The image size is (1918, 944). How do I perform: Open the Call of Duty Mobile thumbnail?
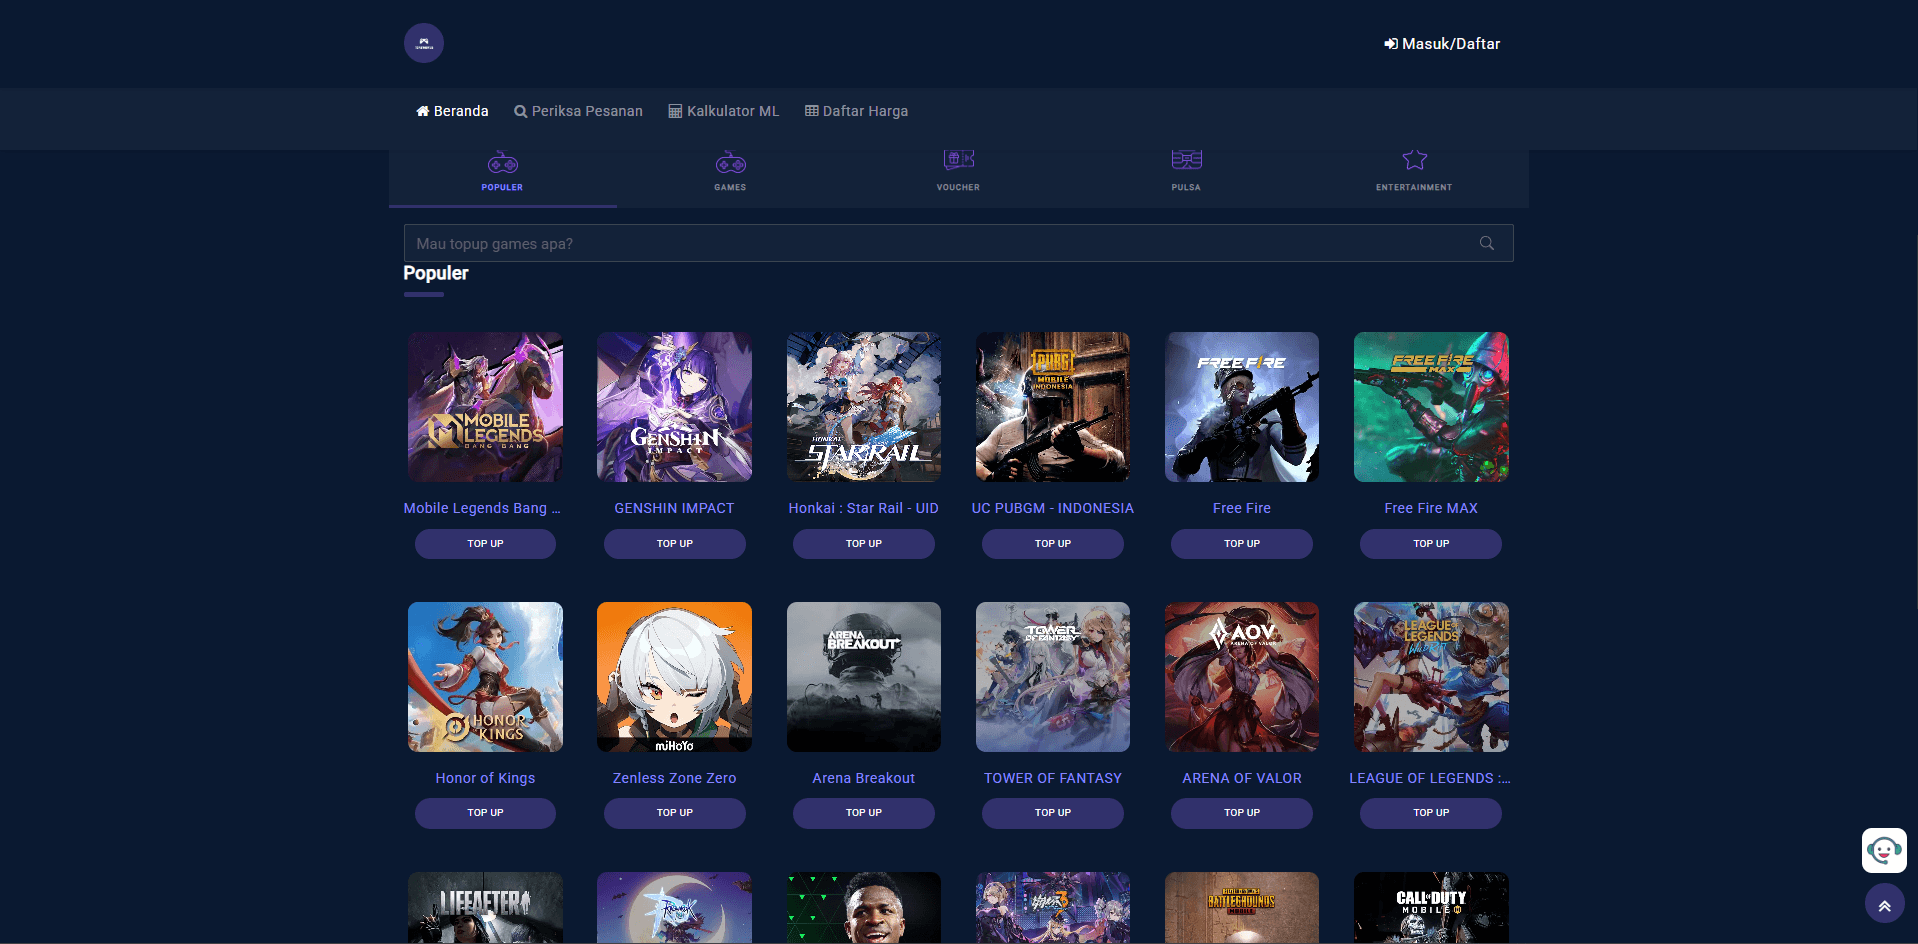(x=1431, y=907)
